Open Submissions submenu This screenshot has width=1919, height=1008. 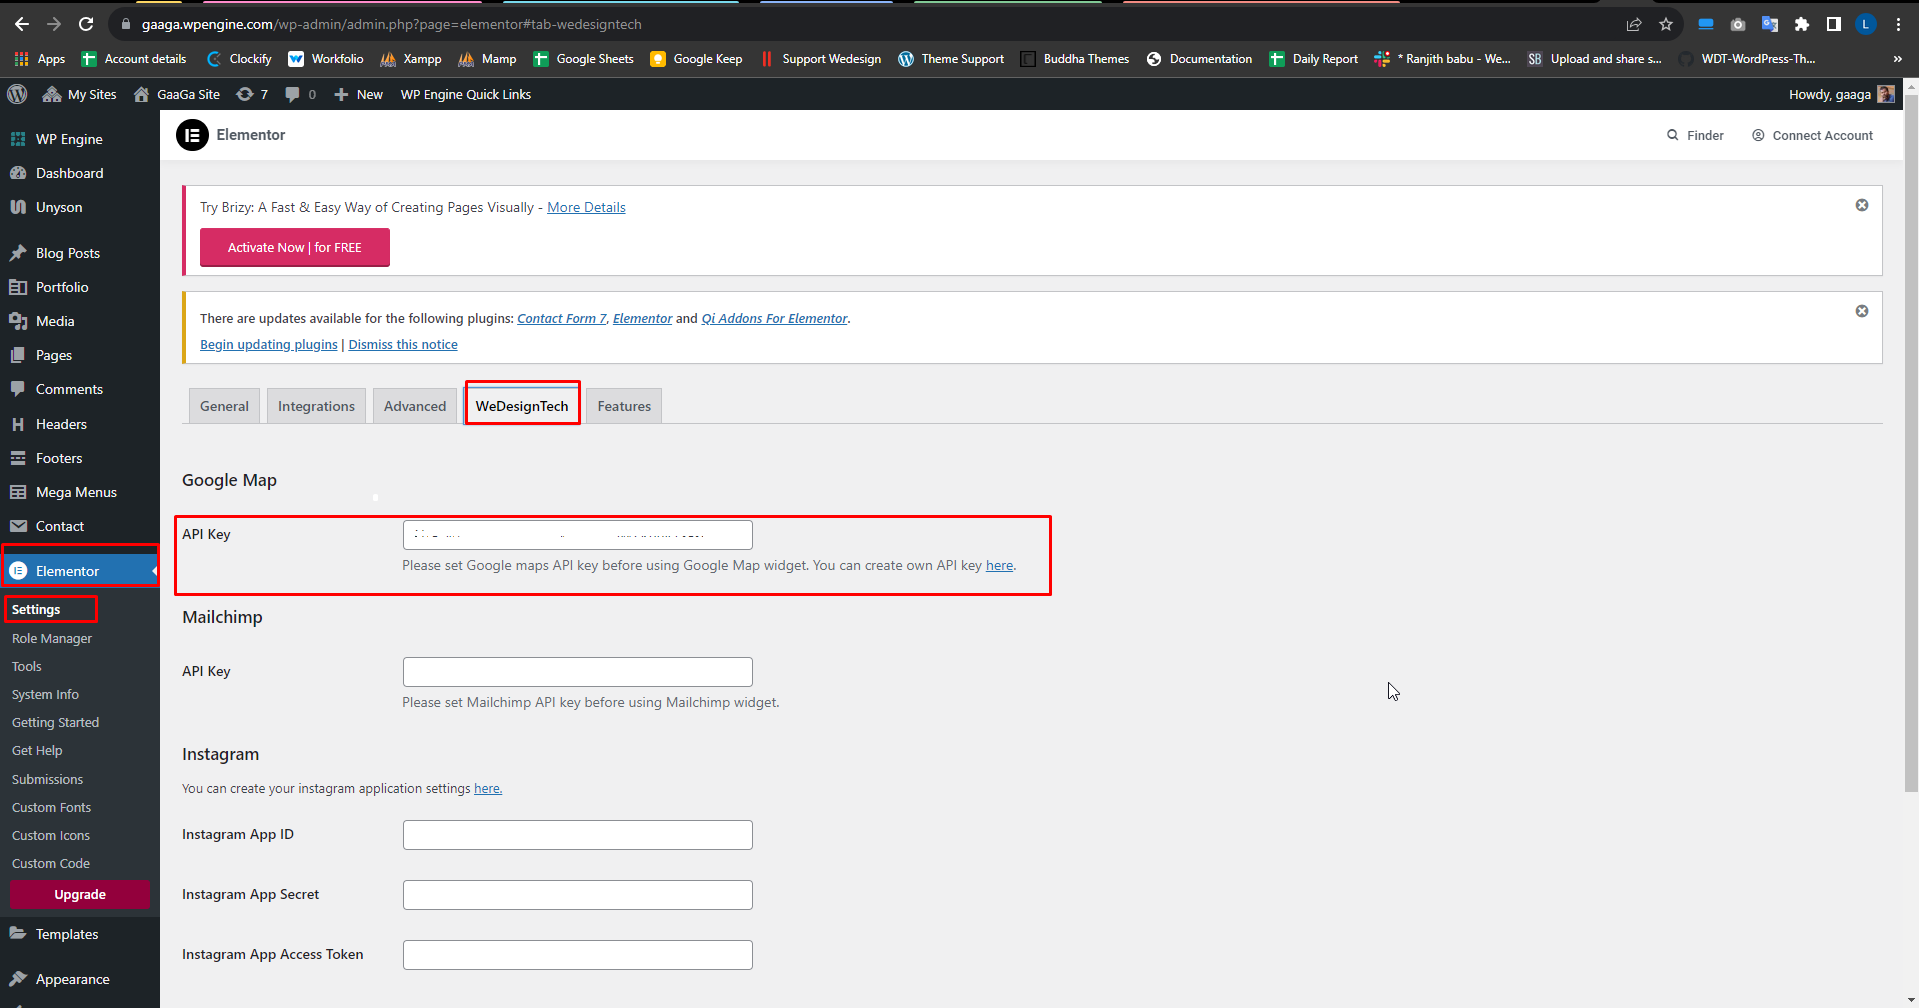point(47,779)
